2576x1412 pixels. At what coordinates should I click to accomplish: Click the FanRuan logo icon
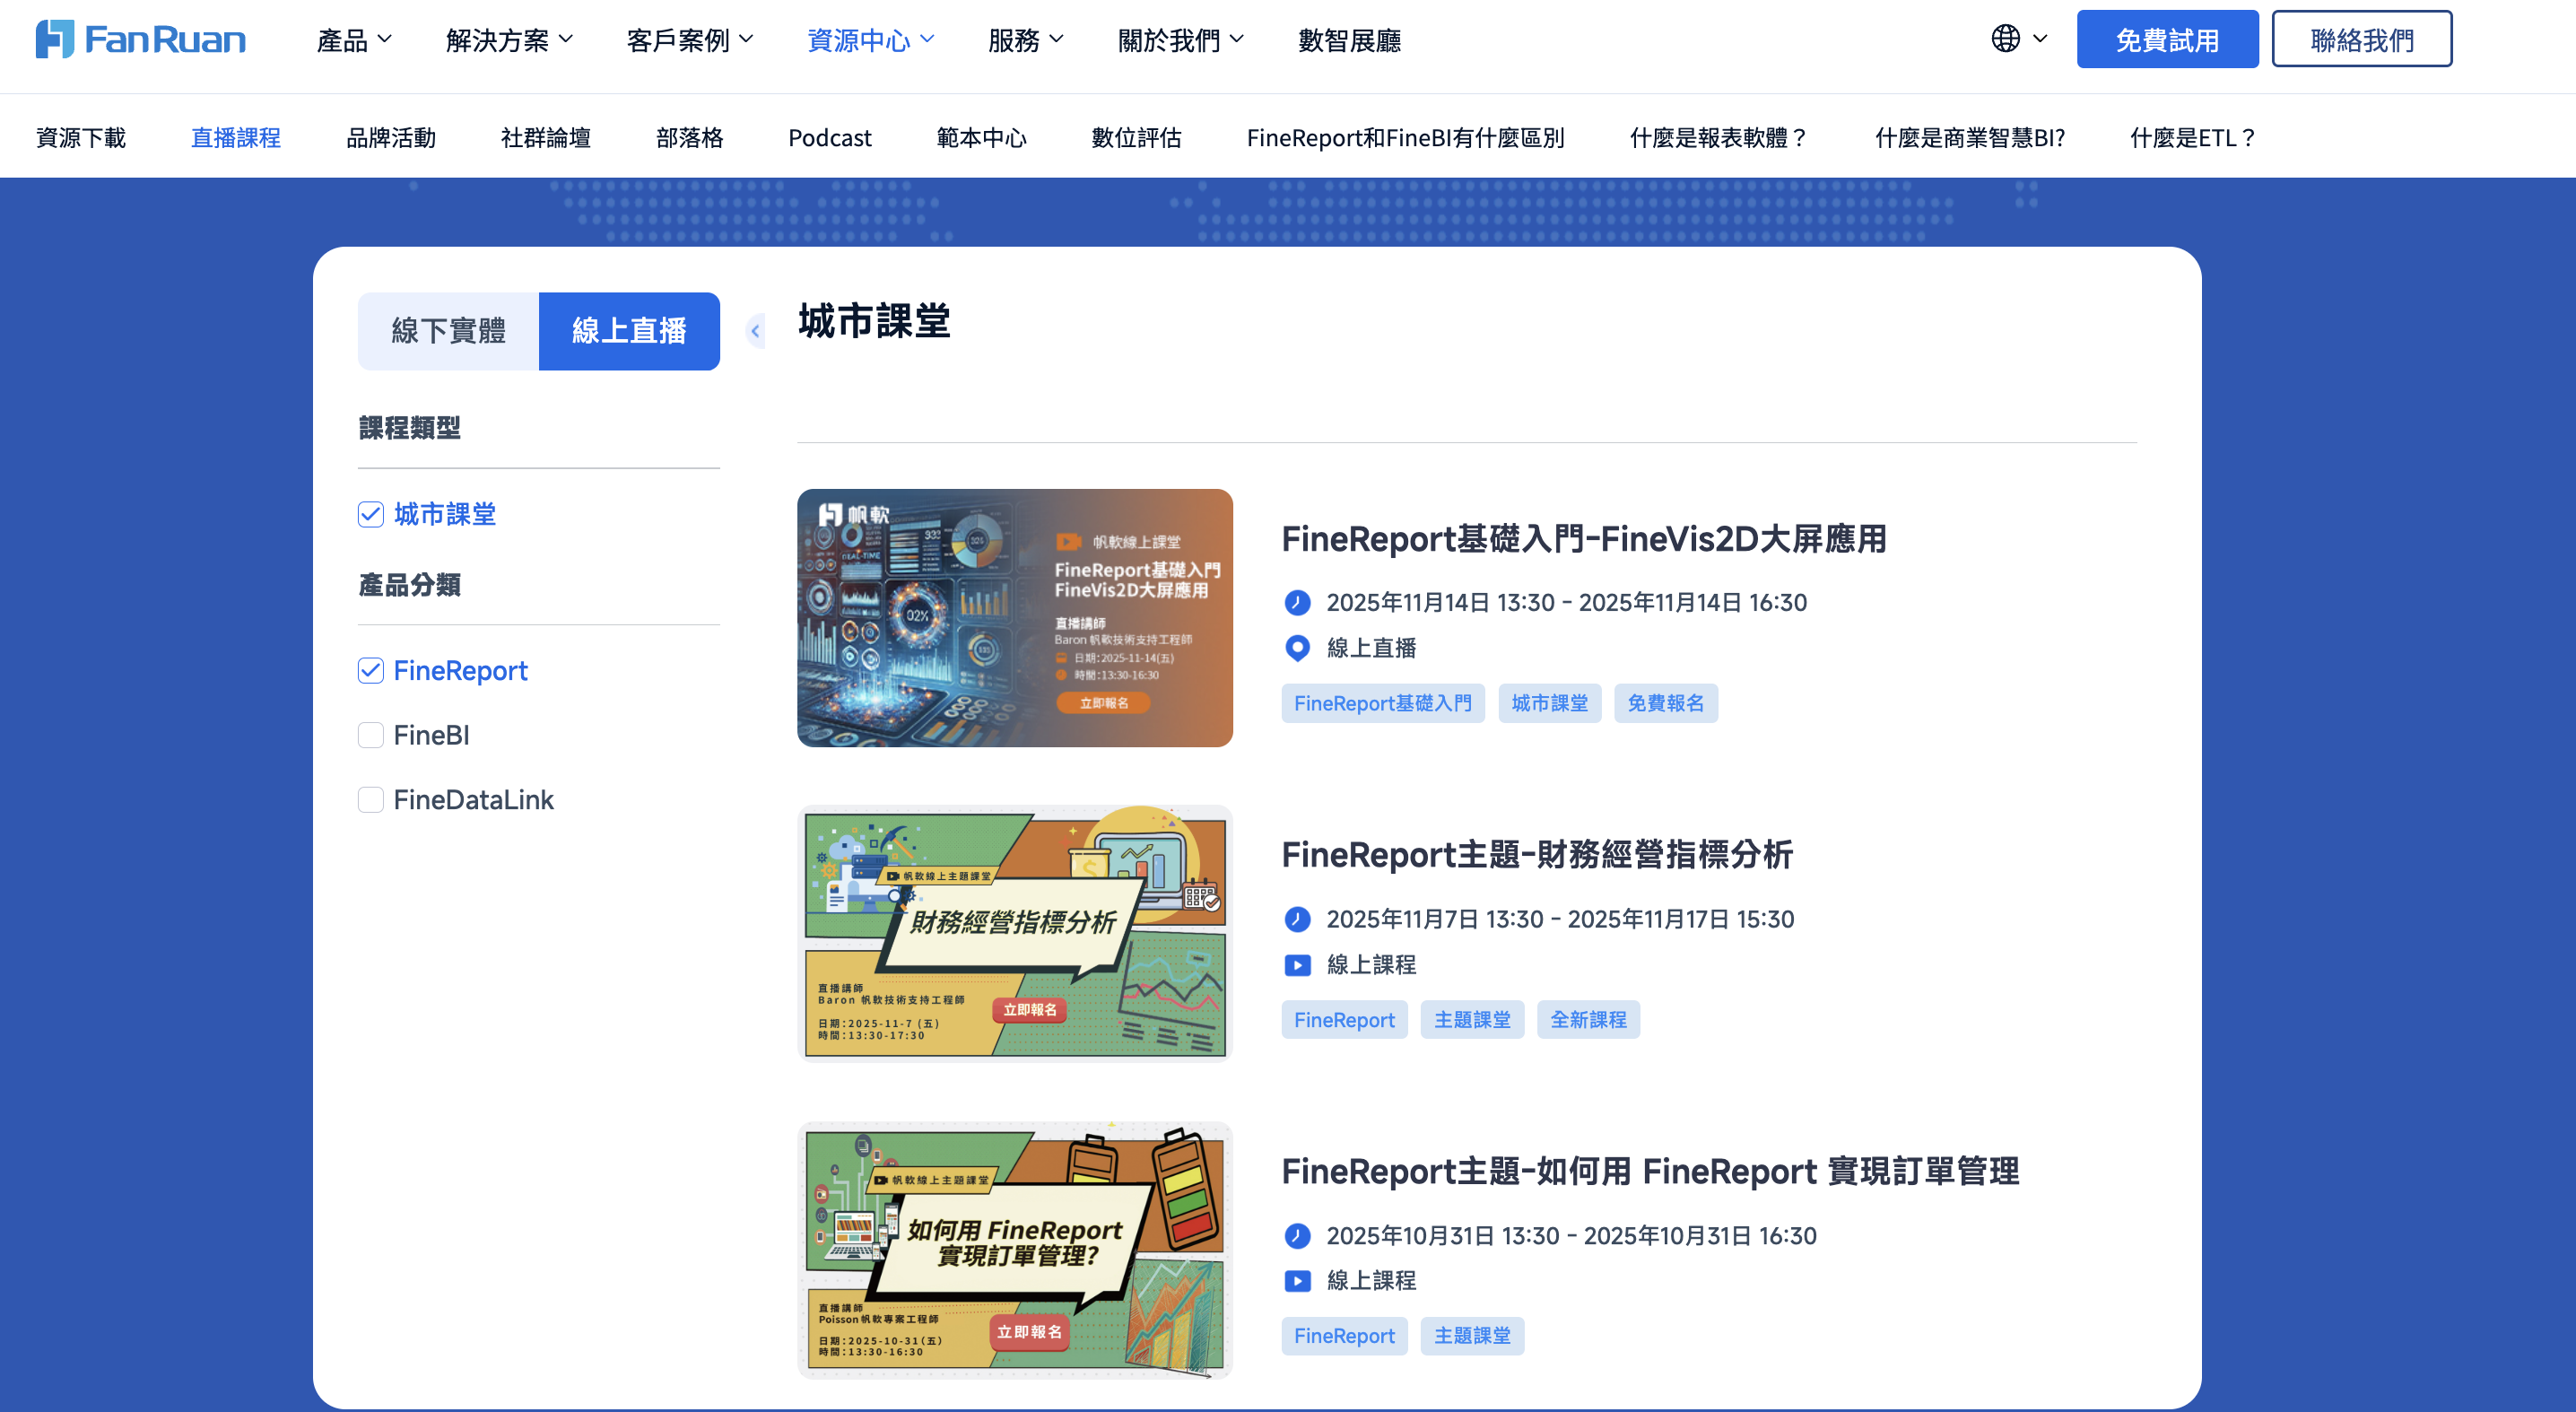tap(54, 39)
